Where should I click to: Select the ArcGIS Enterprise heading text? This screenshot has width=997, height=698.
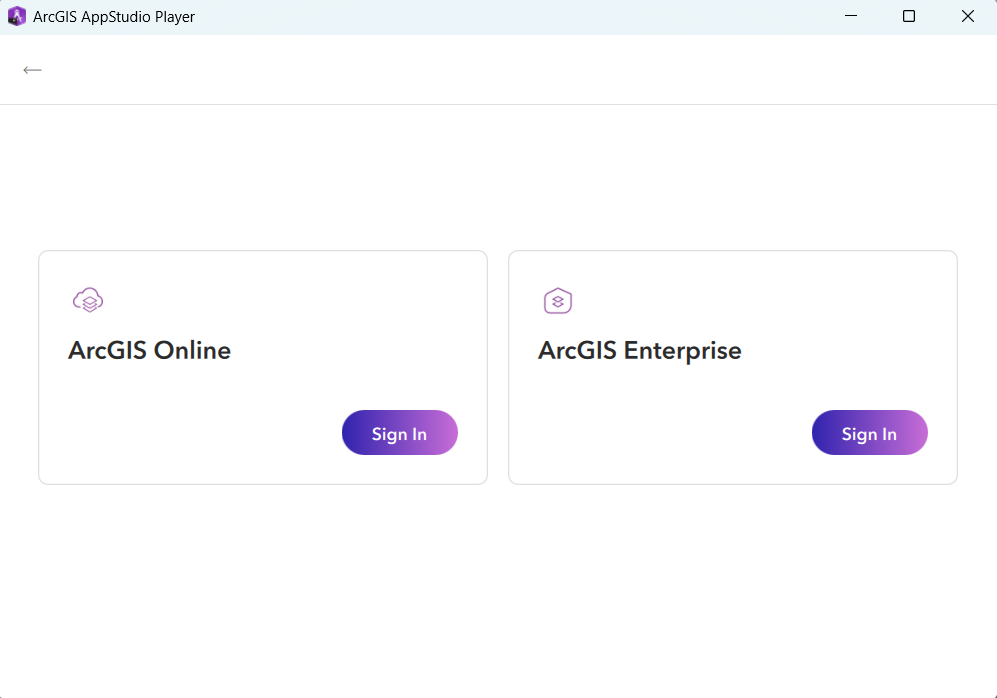(640, 351)
